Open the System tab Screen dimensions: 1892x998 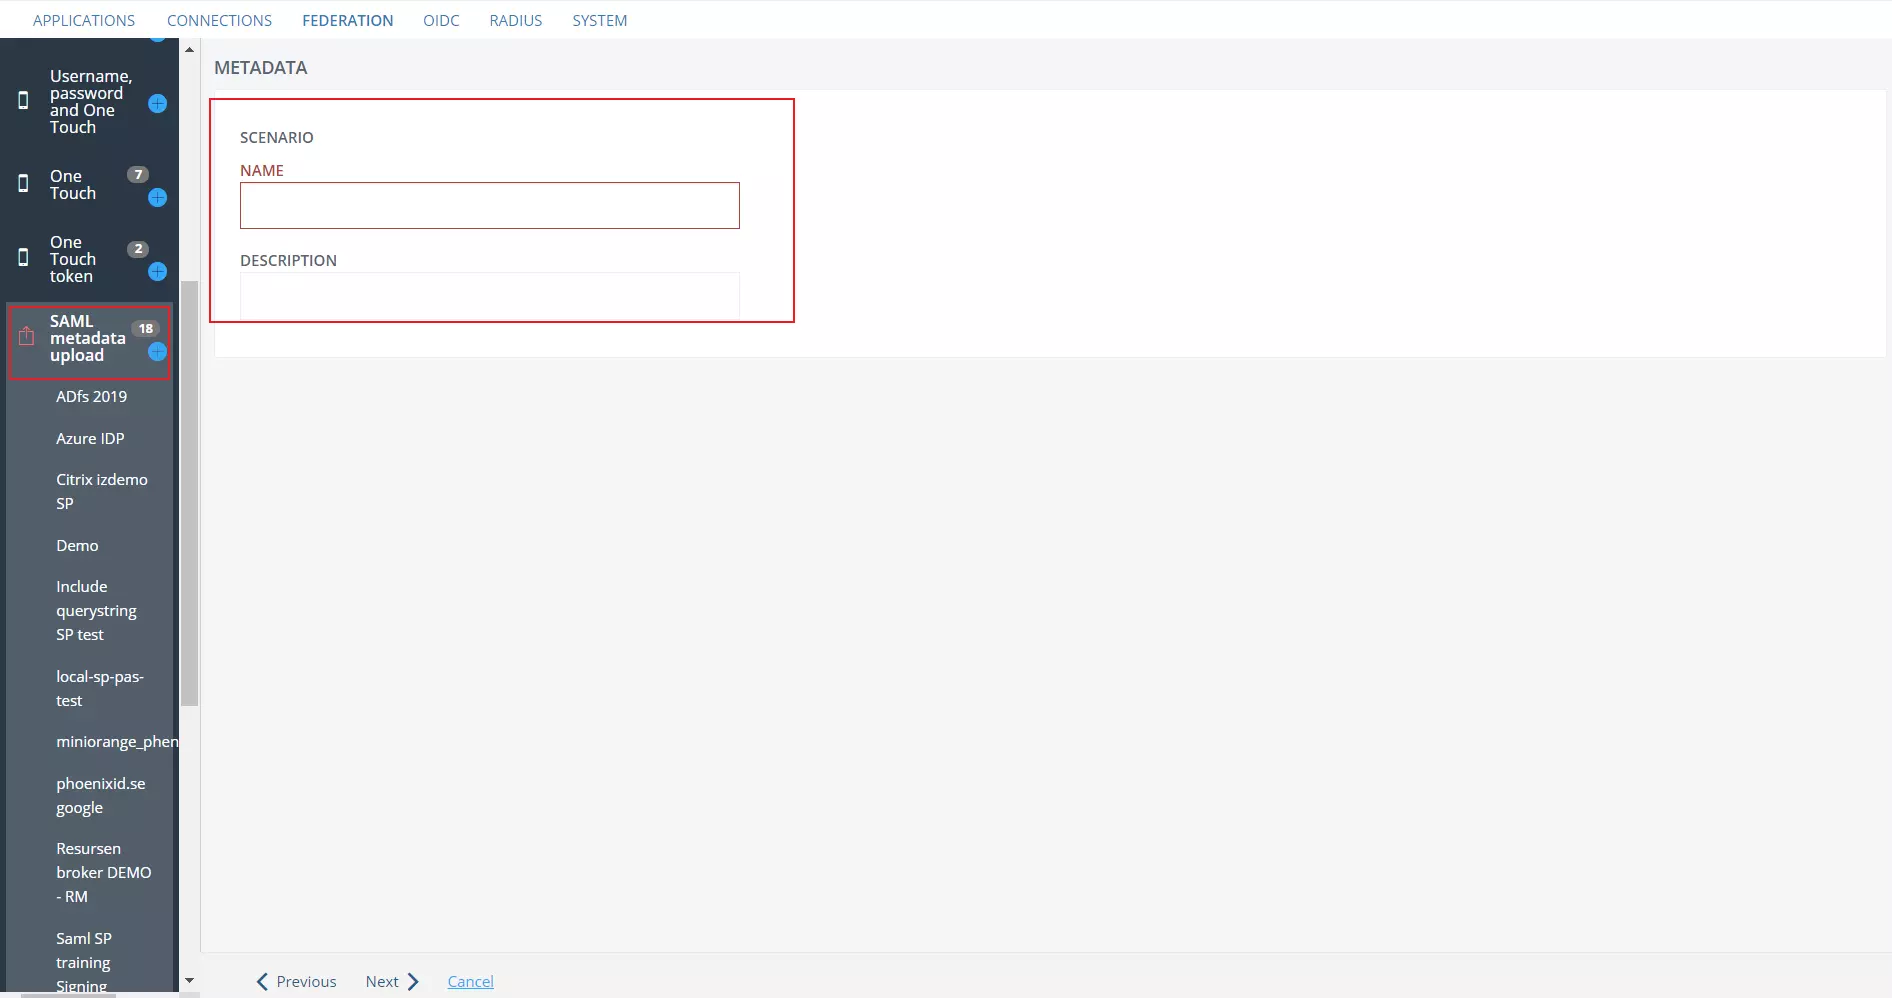tap(600, 20)
